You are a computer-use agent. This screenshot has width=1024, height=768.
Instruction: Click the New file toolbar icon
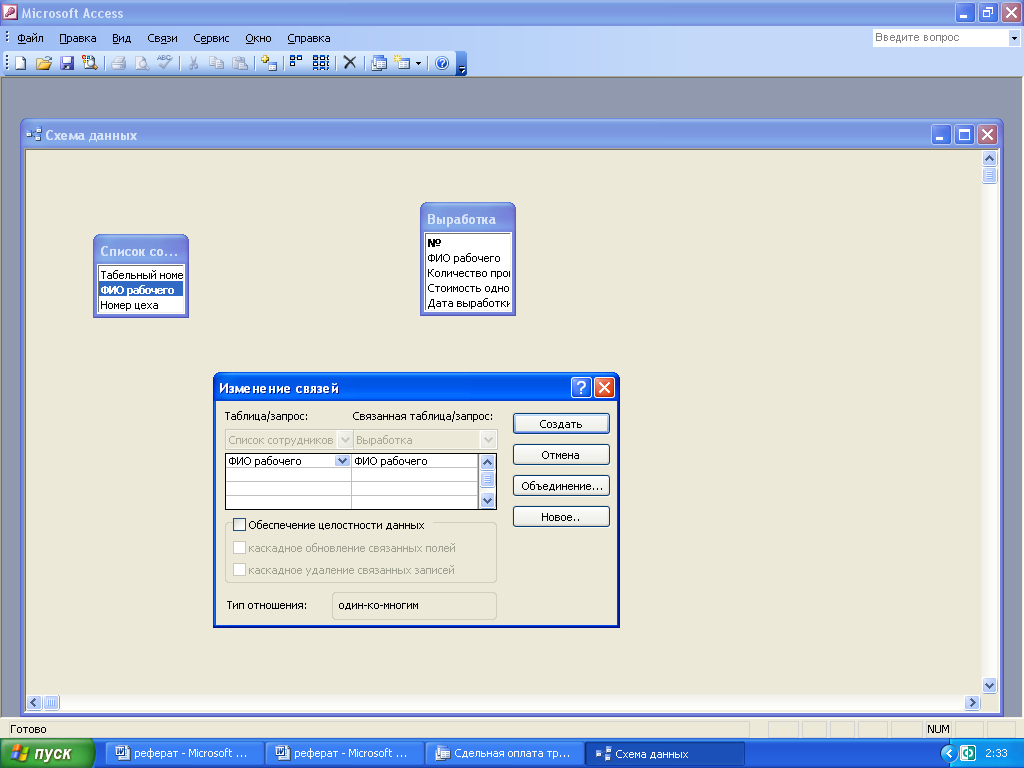click(21, 63)
